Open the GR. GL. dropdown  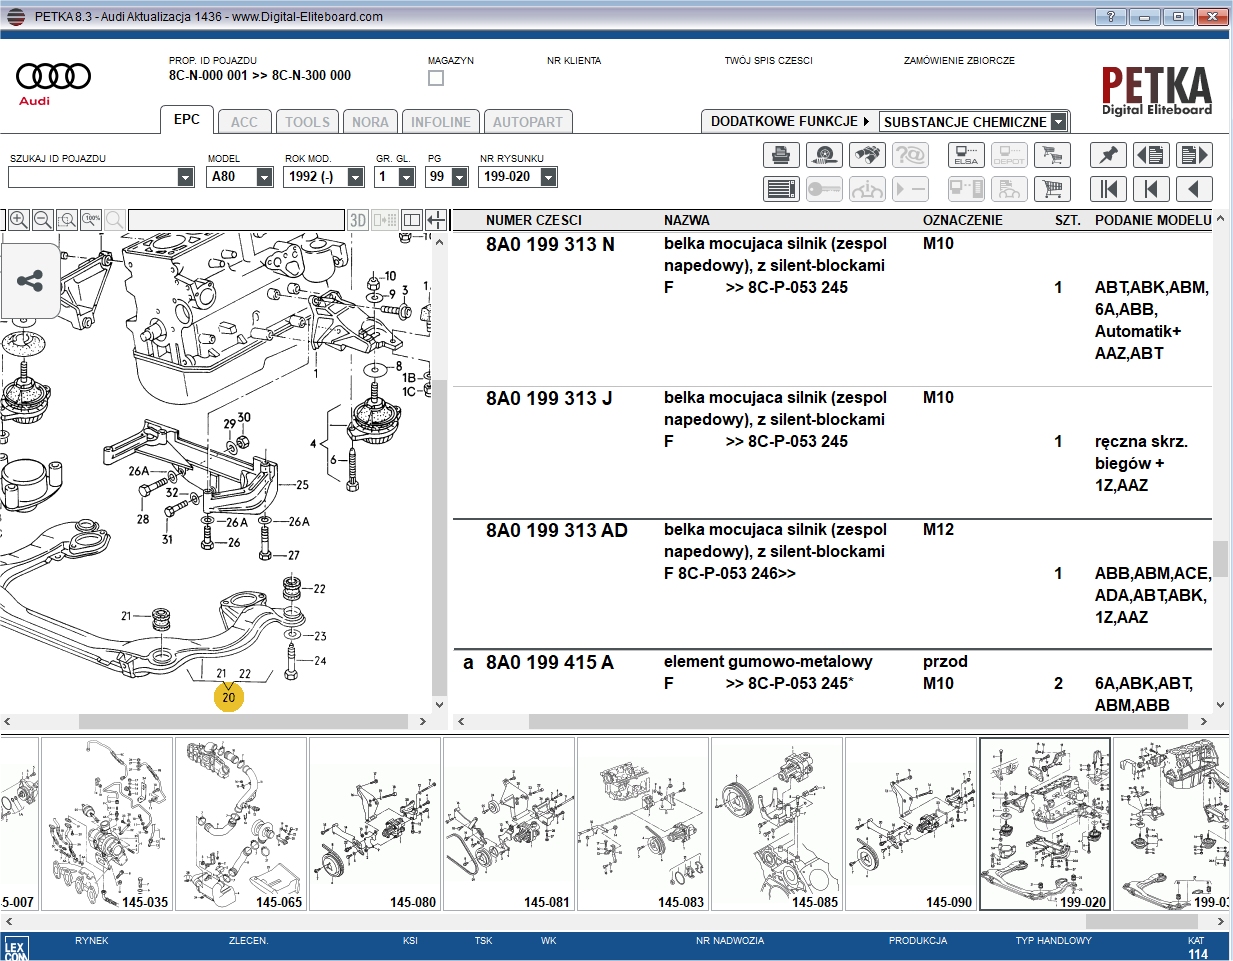coord(406,177)
